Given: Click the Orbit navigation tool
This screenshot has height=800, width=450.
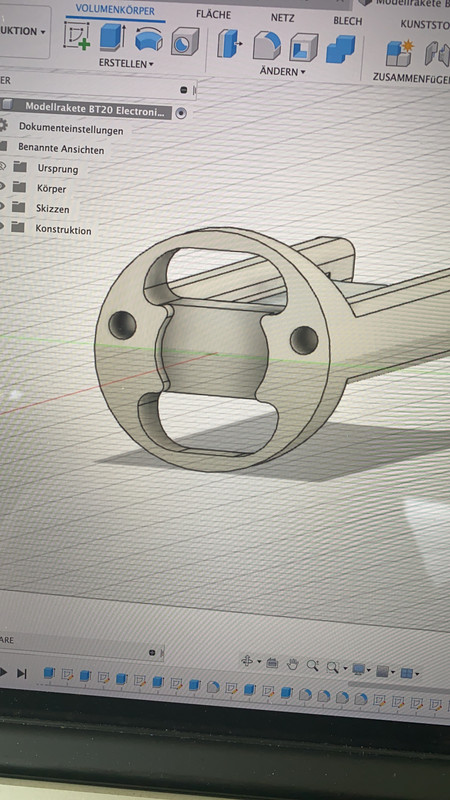Looking at the screenshot, I should 247,661.
